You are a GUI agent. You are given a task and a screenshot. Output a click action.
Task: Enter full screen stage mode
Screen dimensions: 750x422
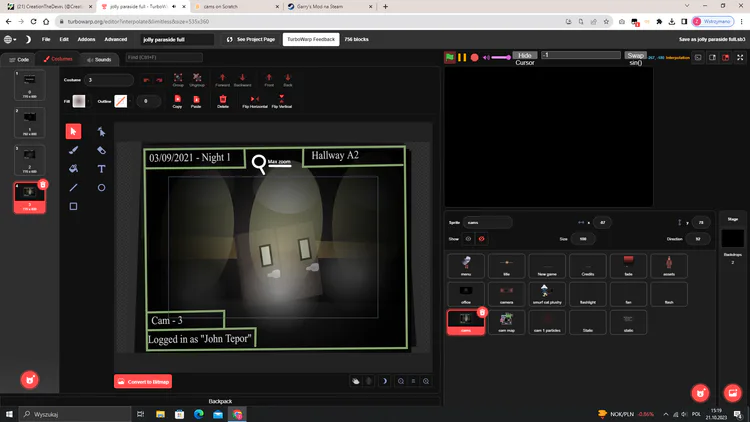740,57
